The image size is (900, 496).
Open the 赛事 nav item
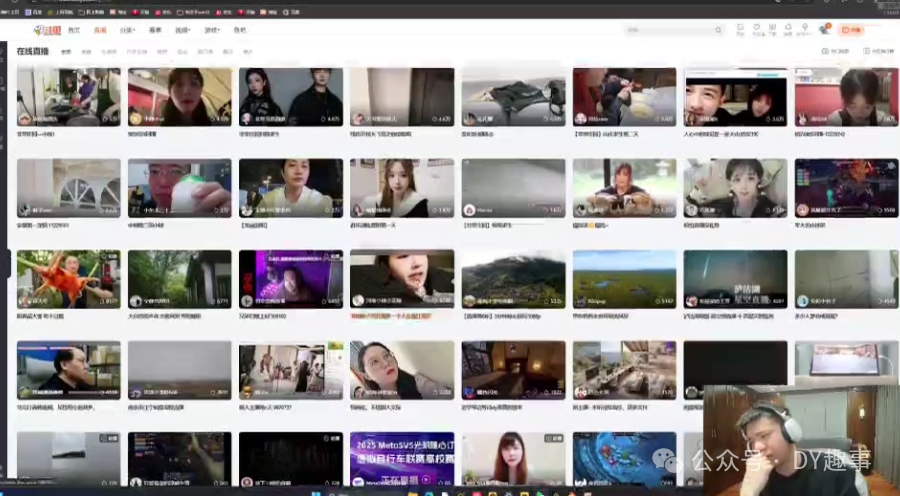click(x=156, y=30)
